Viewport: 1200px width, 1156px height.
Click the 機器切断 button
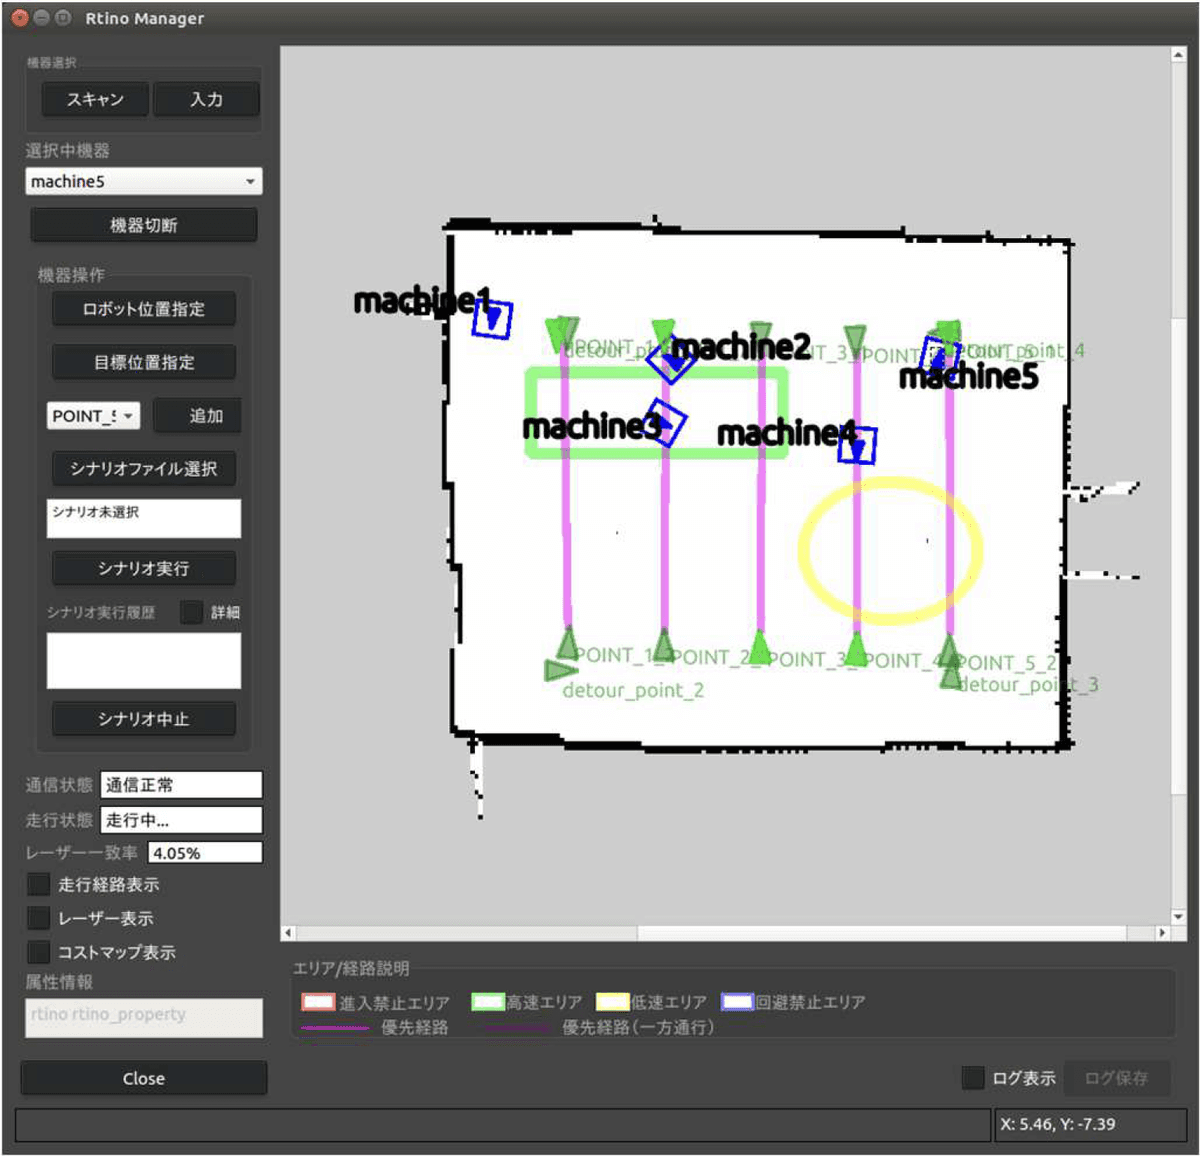[143, 226]
